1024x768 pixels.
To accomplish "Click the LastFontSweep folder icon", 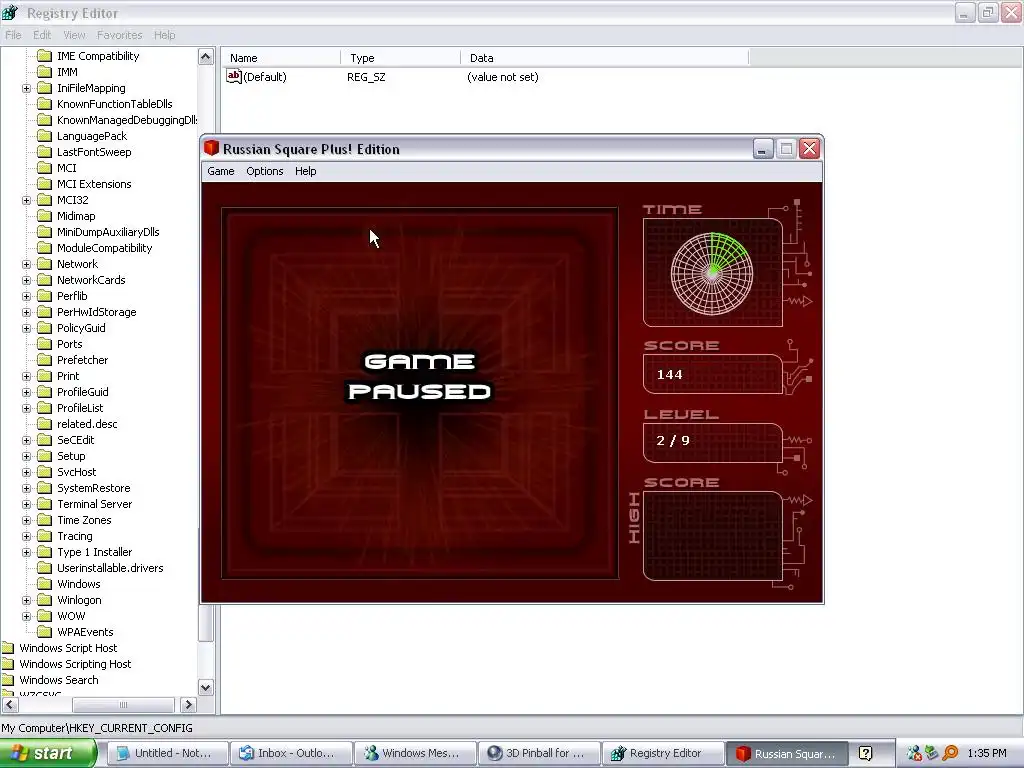I will (44, 152).
